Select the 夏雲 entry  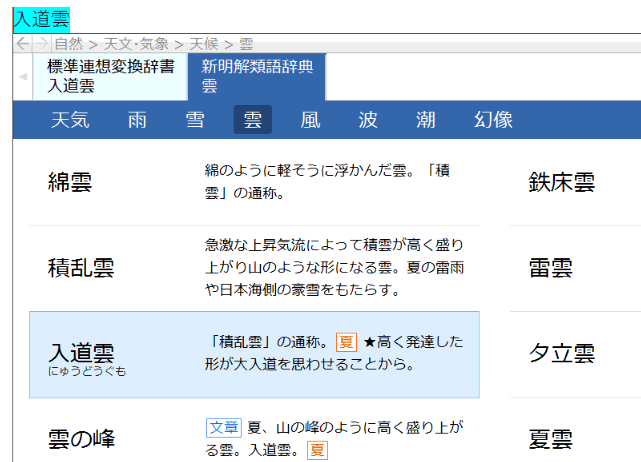pyautogui.click(x=576, y=431)
